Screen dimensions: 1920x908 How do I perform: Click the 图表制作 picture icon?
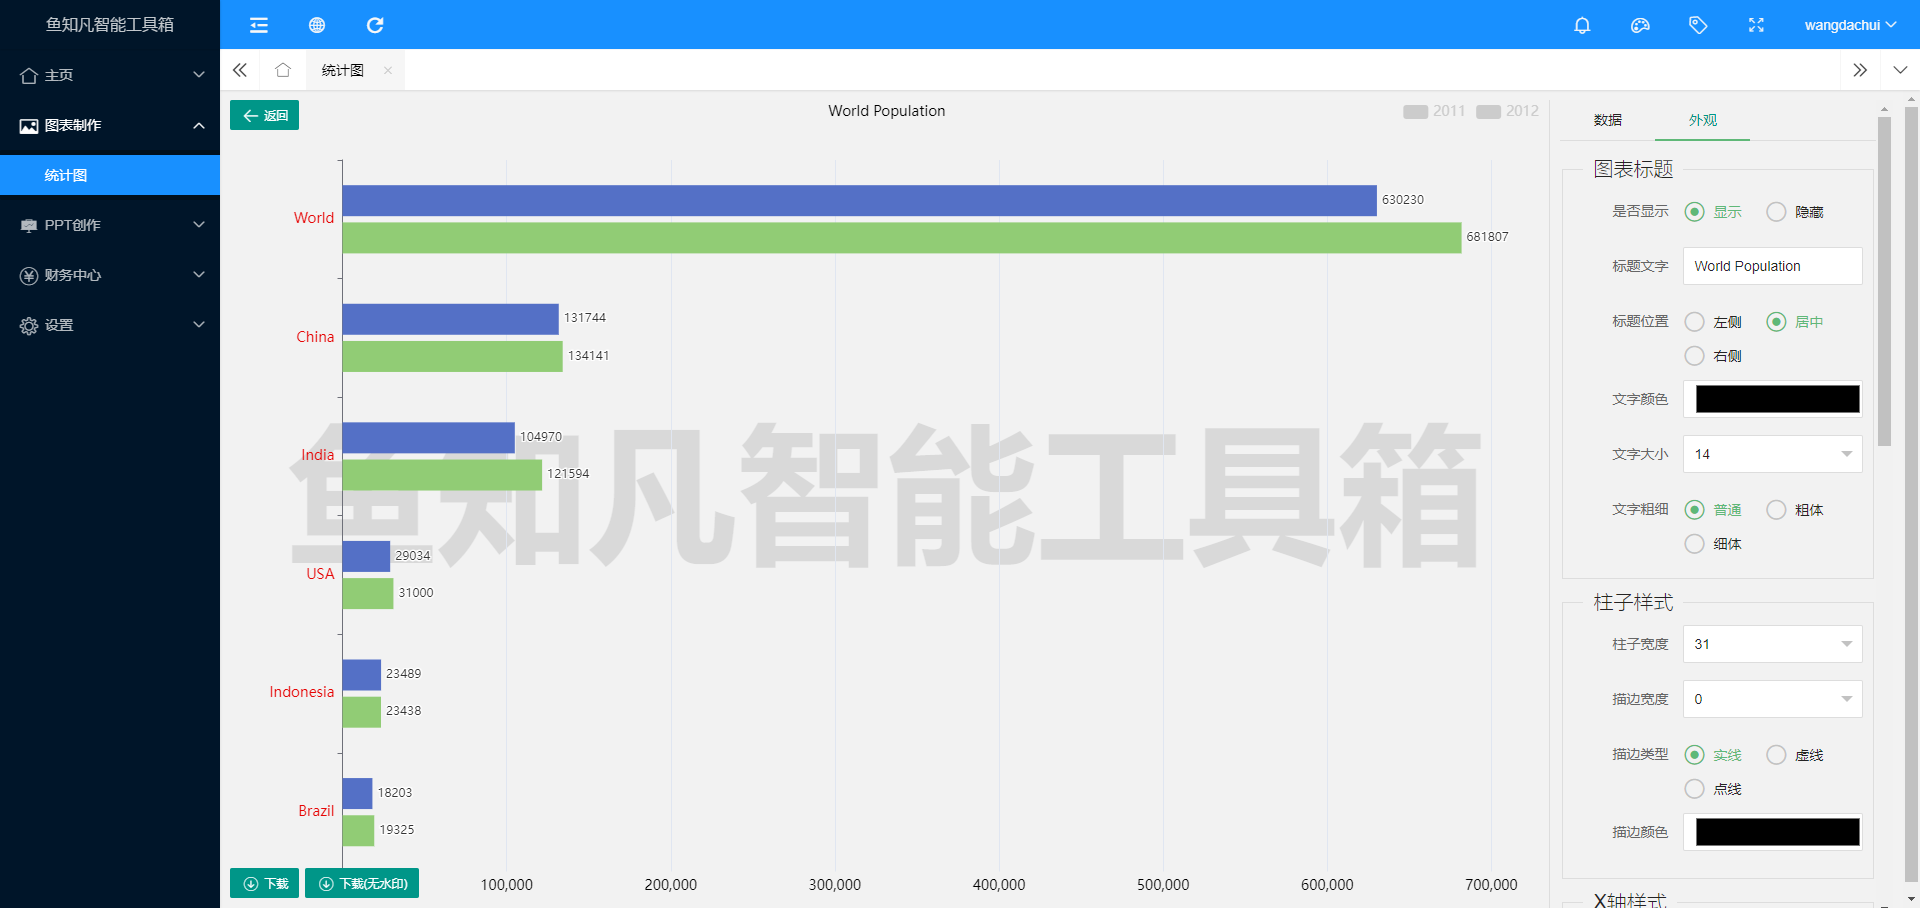coord(29,125)
